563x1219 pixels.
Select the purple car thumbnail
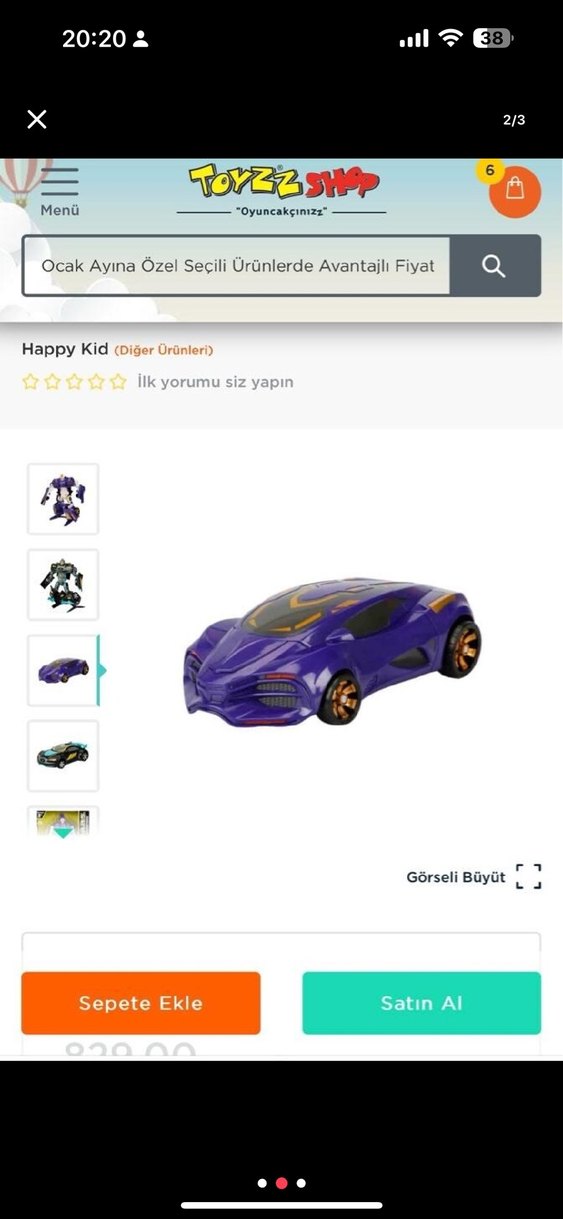click(x=63, y=670)
